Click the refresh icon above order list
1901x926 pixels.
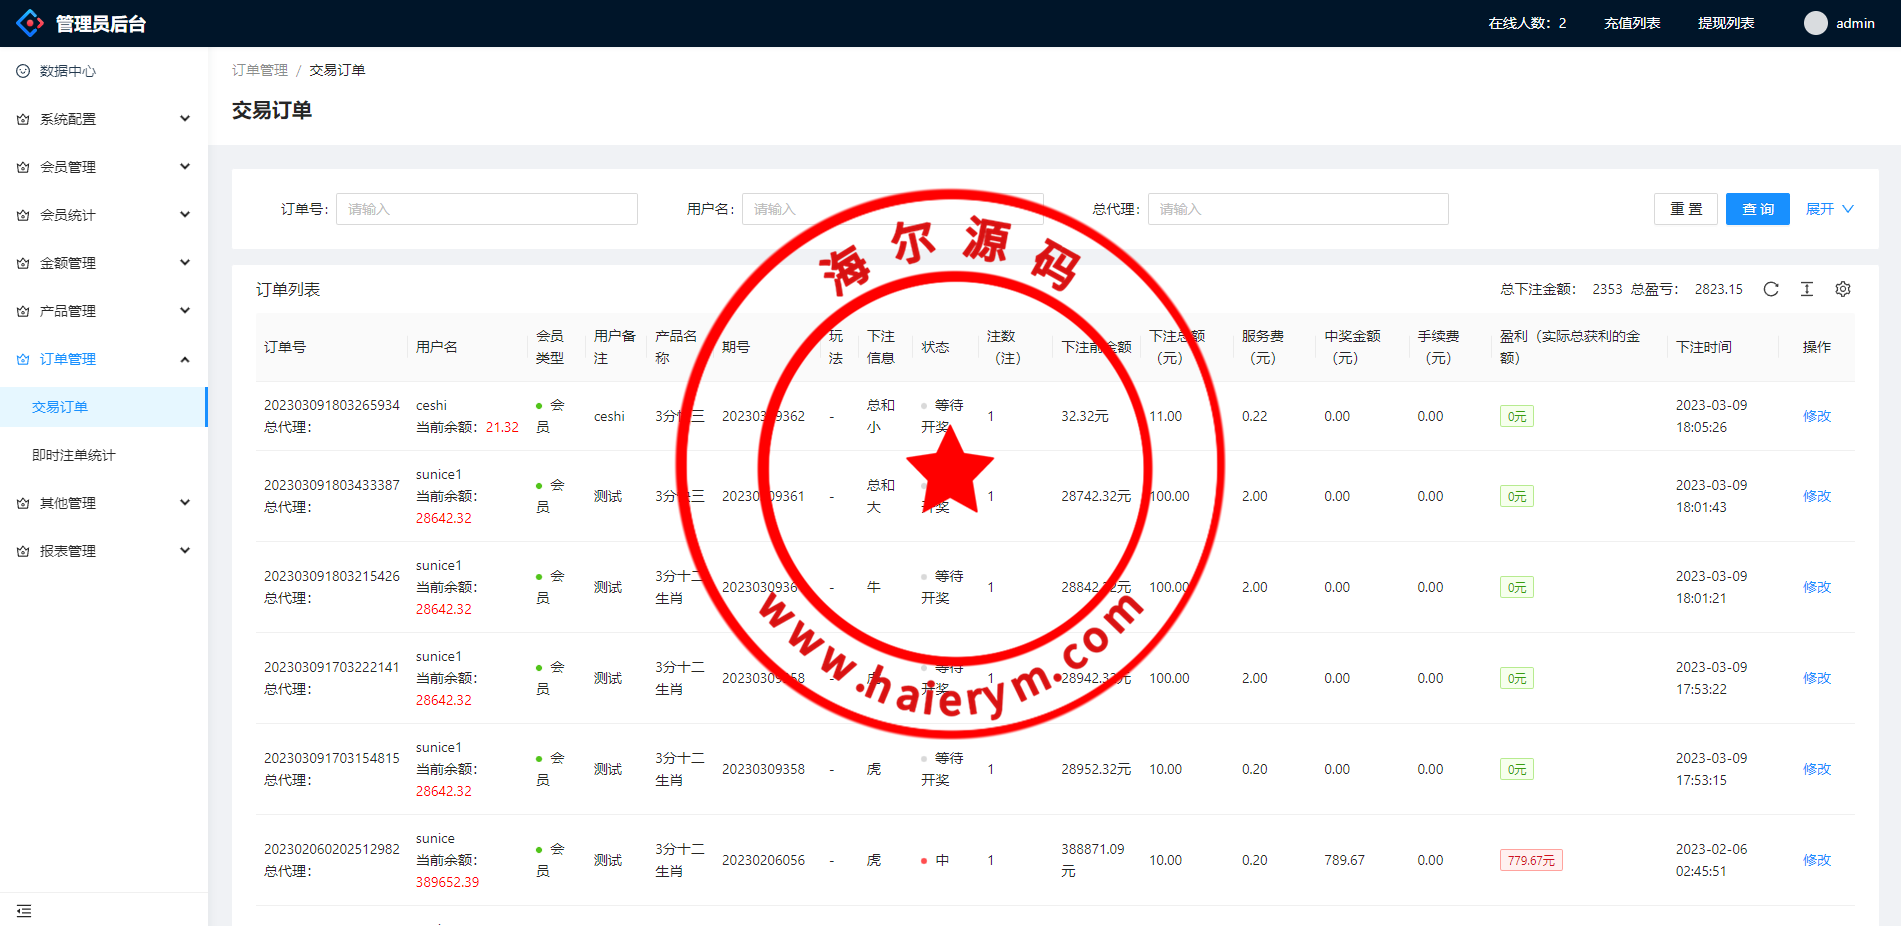pyautogui.click(x=1771, y=289)
